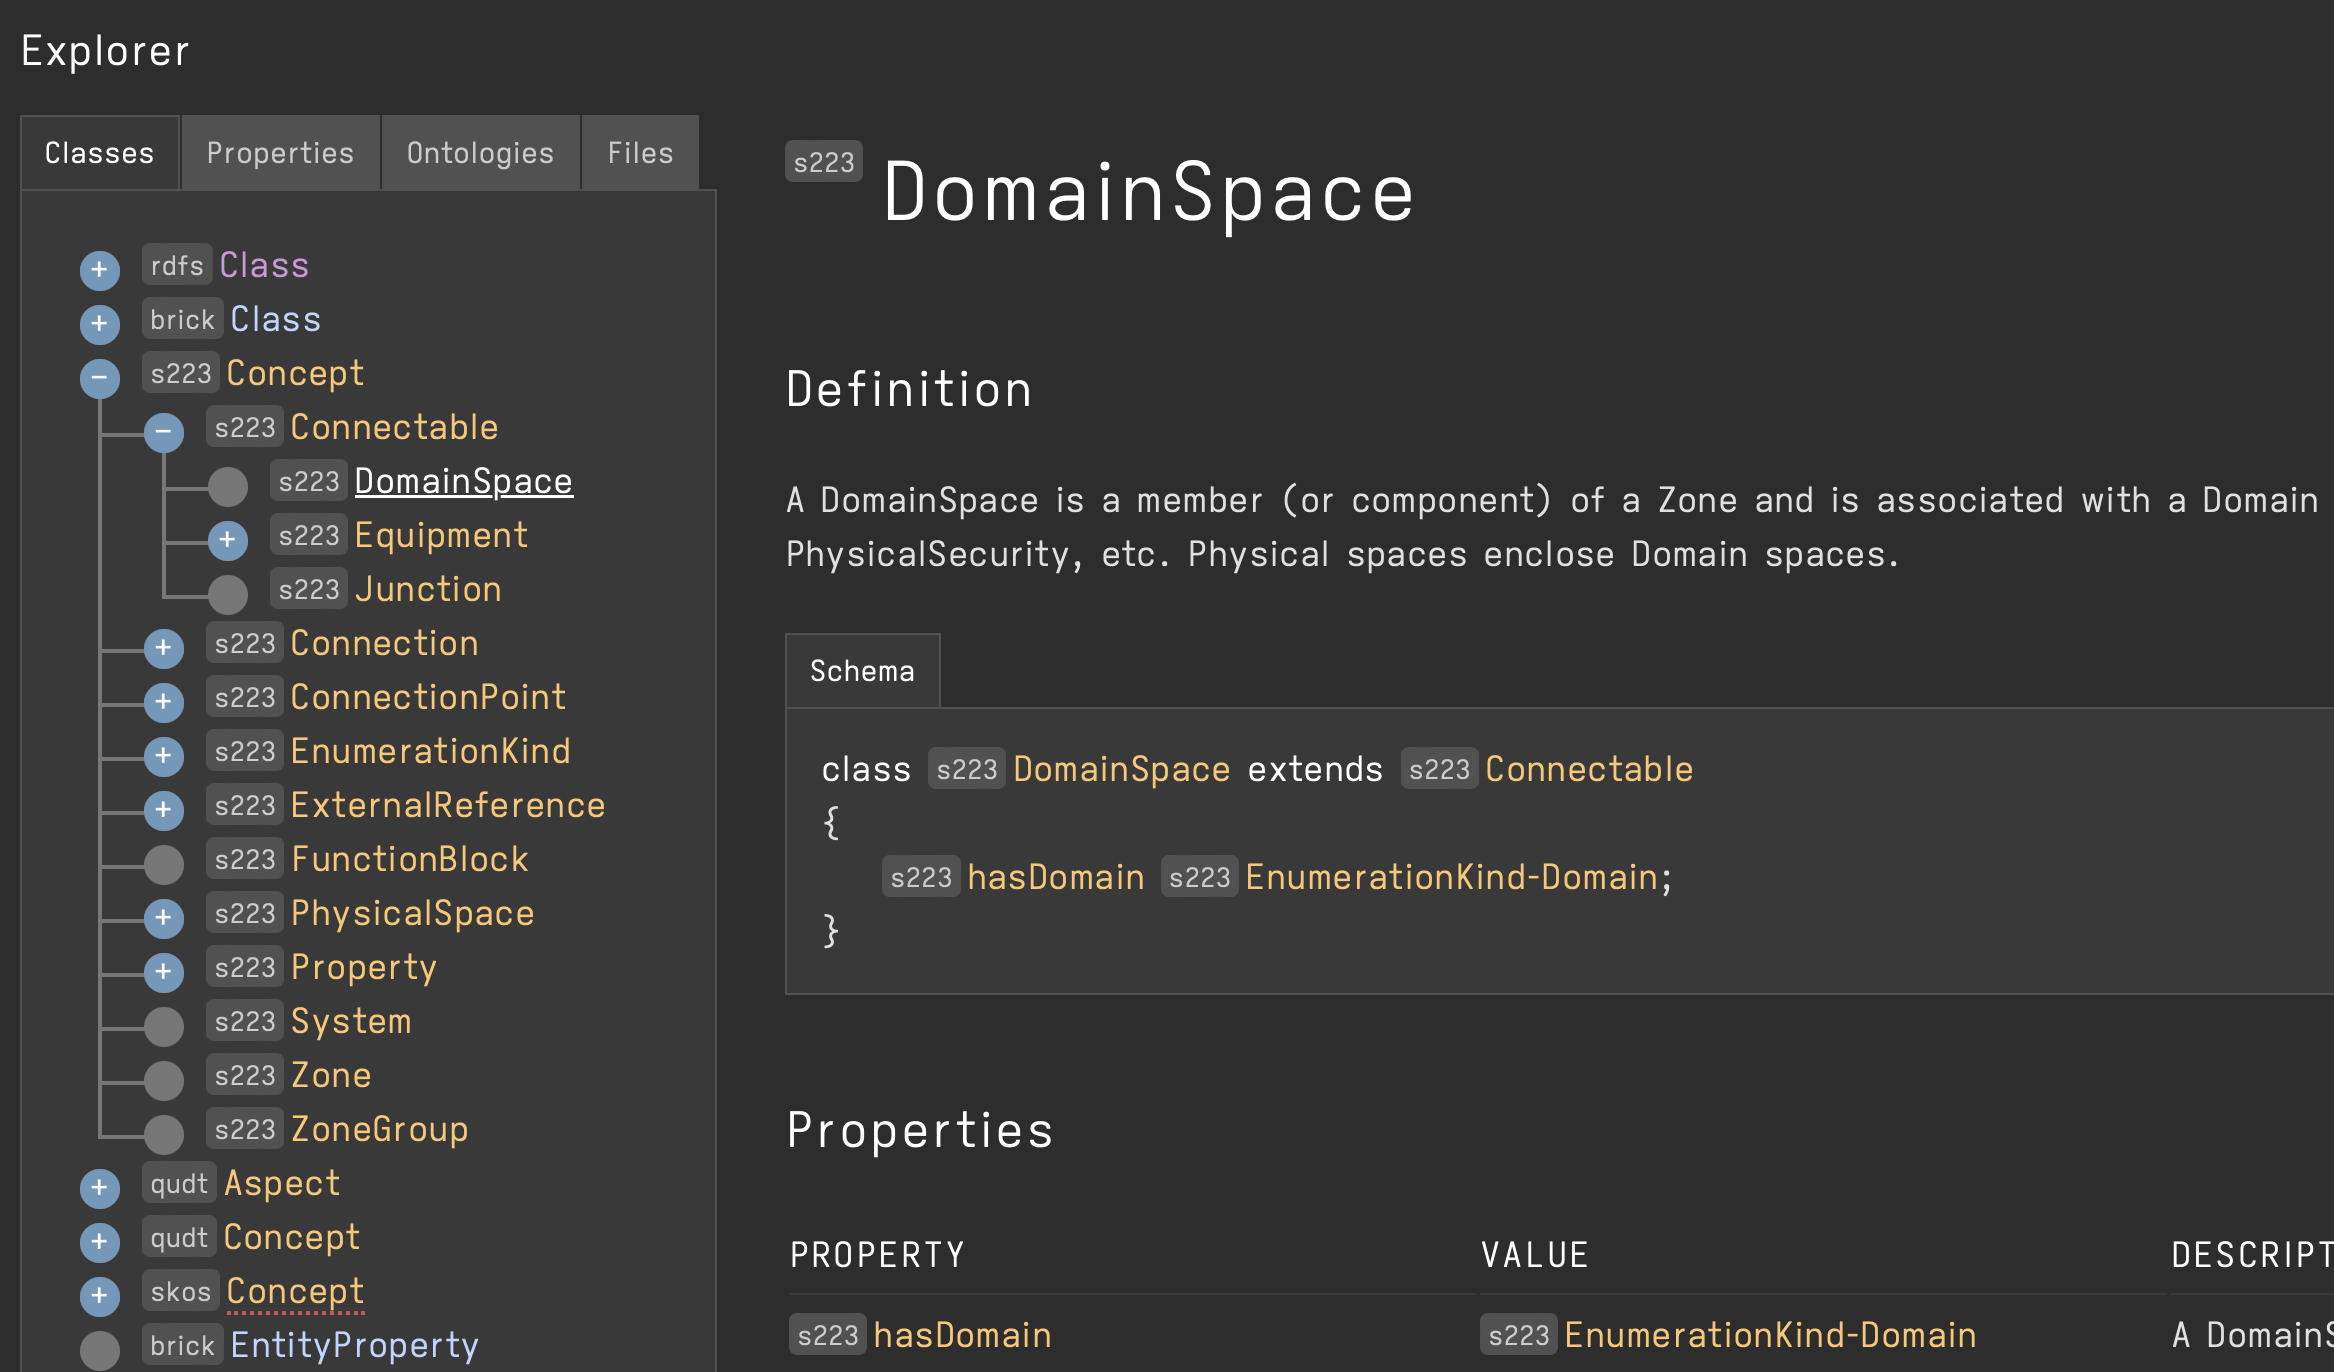
Task: Click hasDomain link in Properties table
Action: (961, 1335)
